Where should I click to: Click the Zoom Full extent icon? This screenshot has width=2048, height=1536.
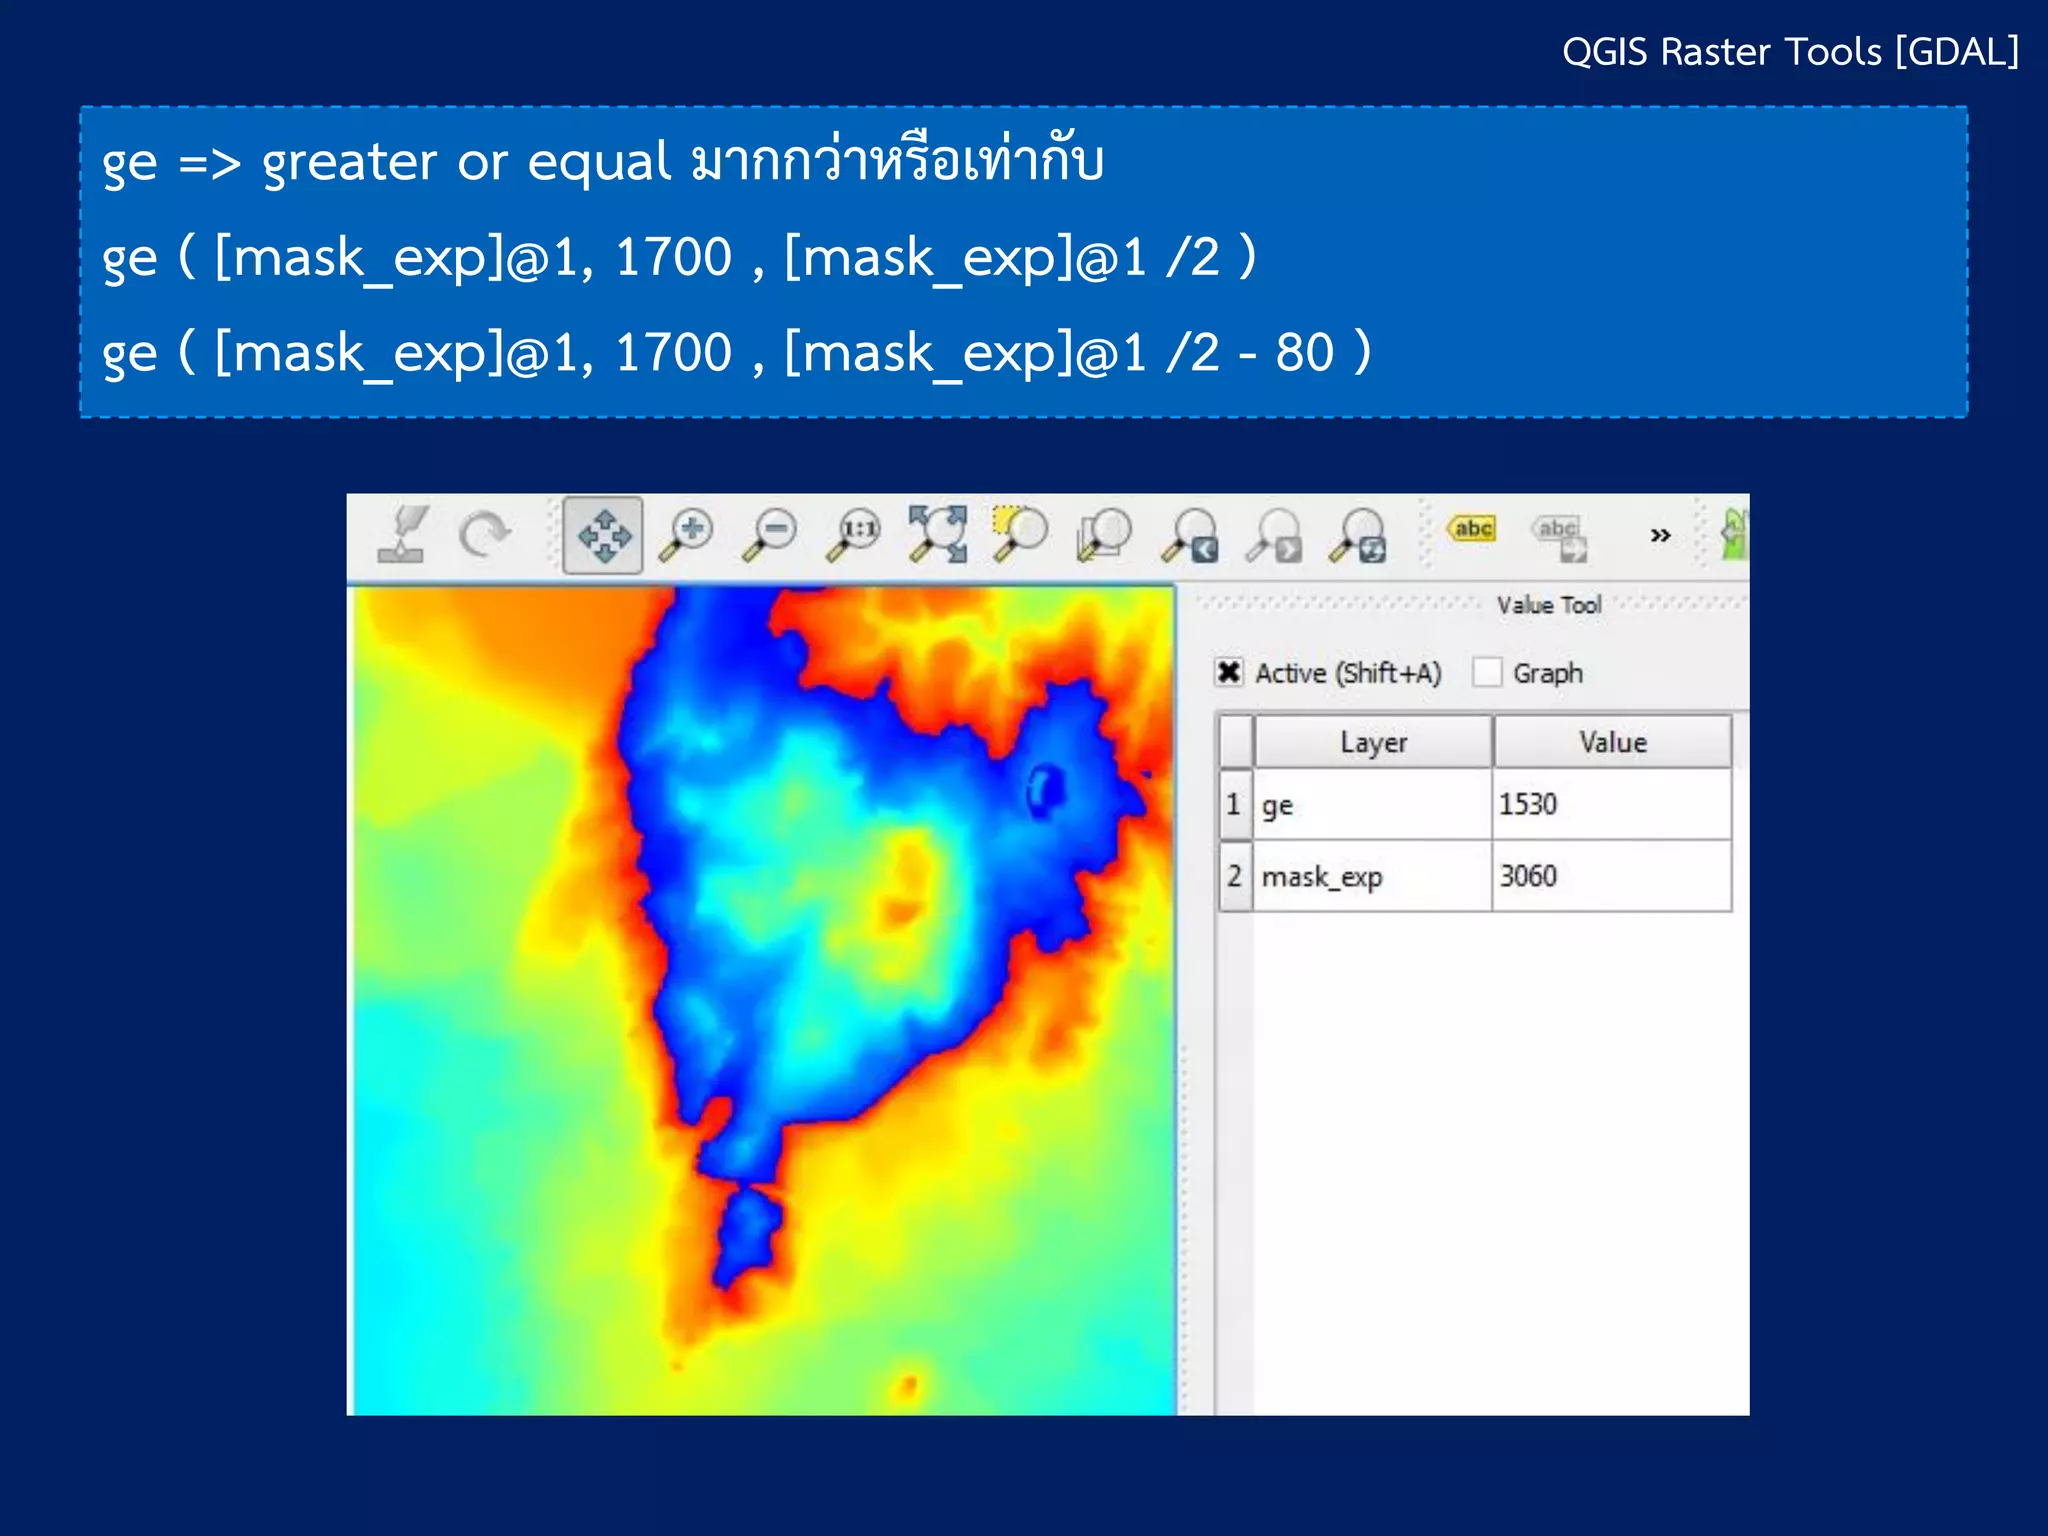click(x=937, y=534)
